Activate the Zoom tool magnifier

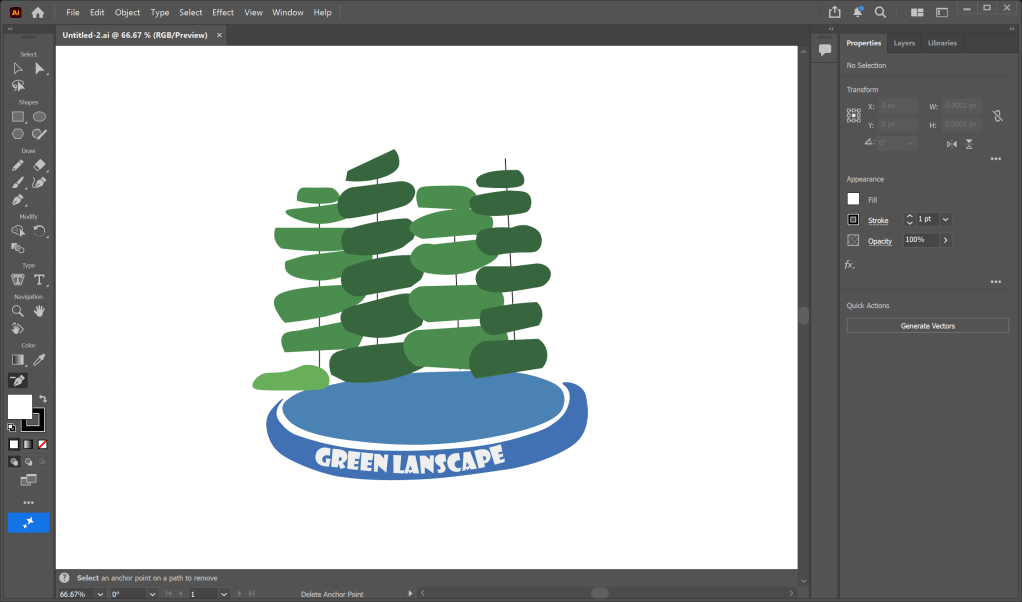coord(18,311)
